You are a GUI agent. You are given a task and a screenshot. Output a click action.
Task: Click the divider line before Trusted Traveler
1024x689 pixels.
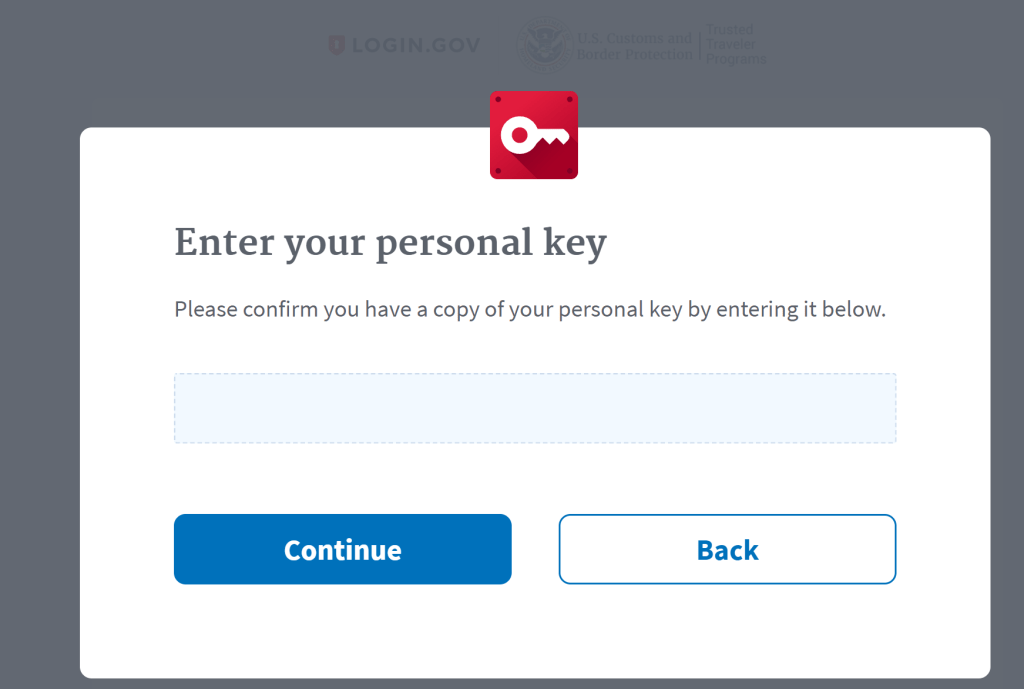[x=699, y=44]
